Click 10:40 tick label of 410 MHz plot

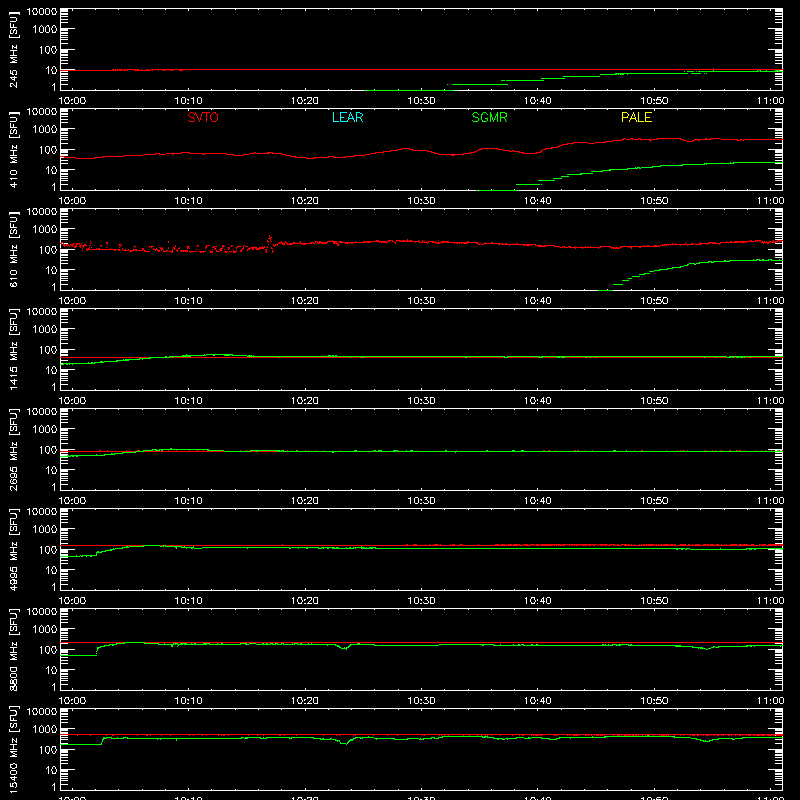(x=537, y=201)
